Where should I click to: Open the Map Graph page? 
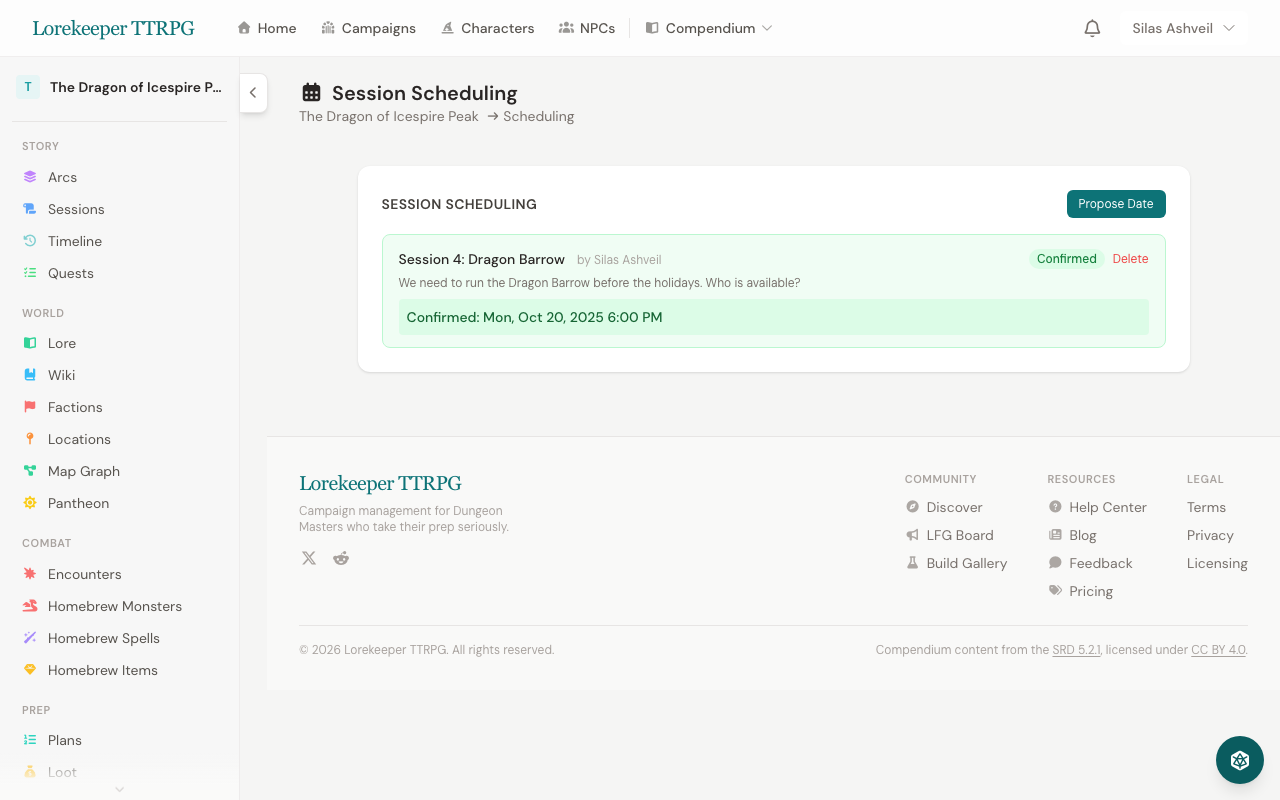click(84, 470)
